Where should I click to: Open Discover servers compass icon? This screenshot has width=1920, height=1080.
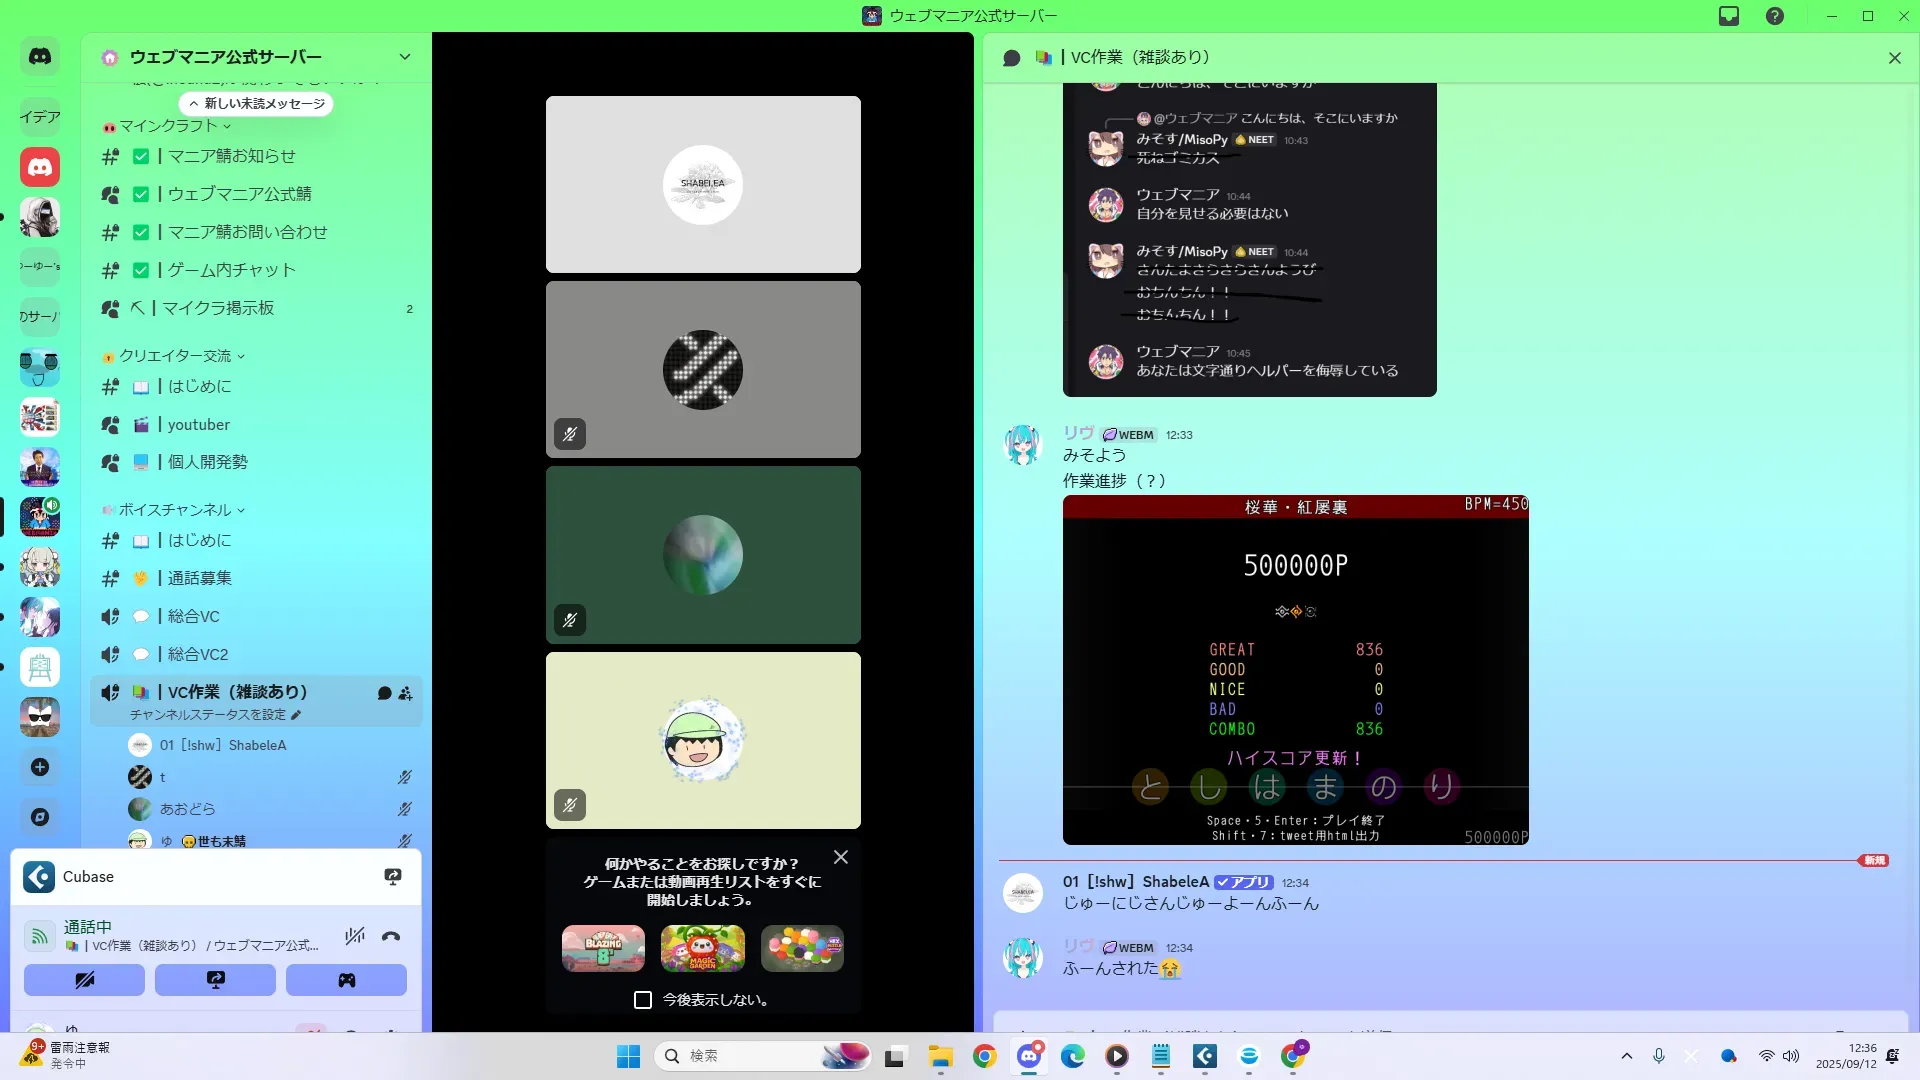40,817
